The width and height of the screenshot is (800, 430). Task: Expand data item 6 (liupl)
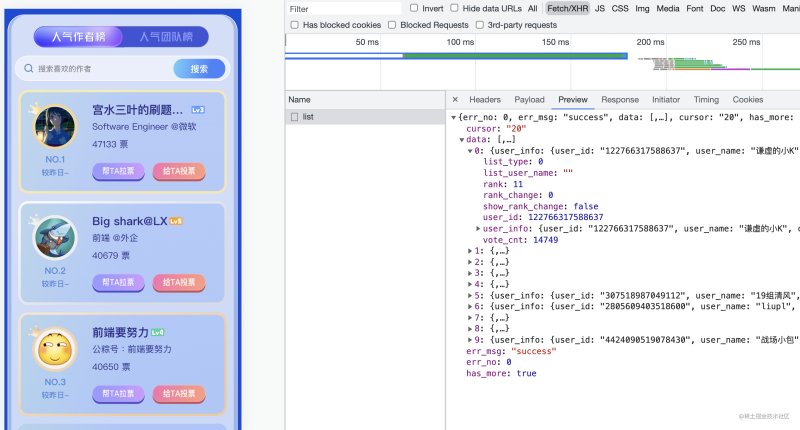tap(470, 307)
